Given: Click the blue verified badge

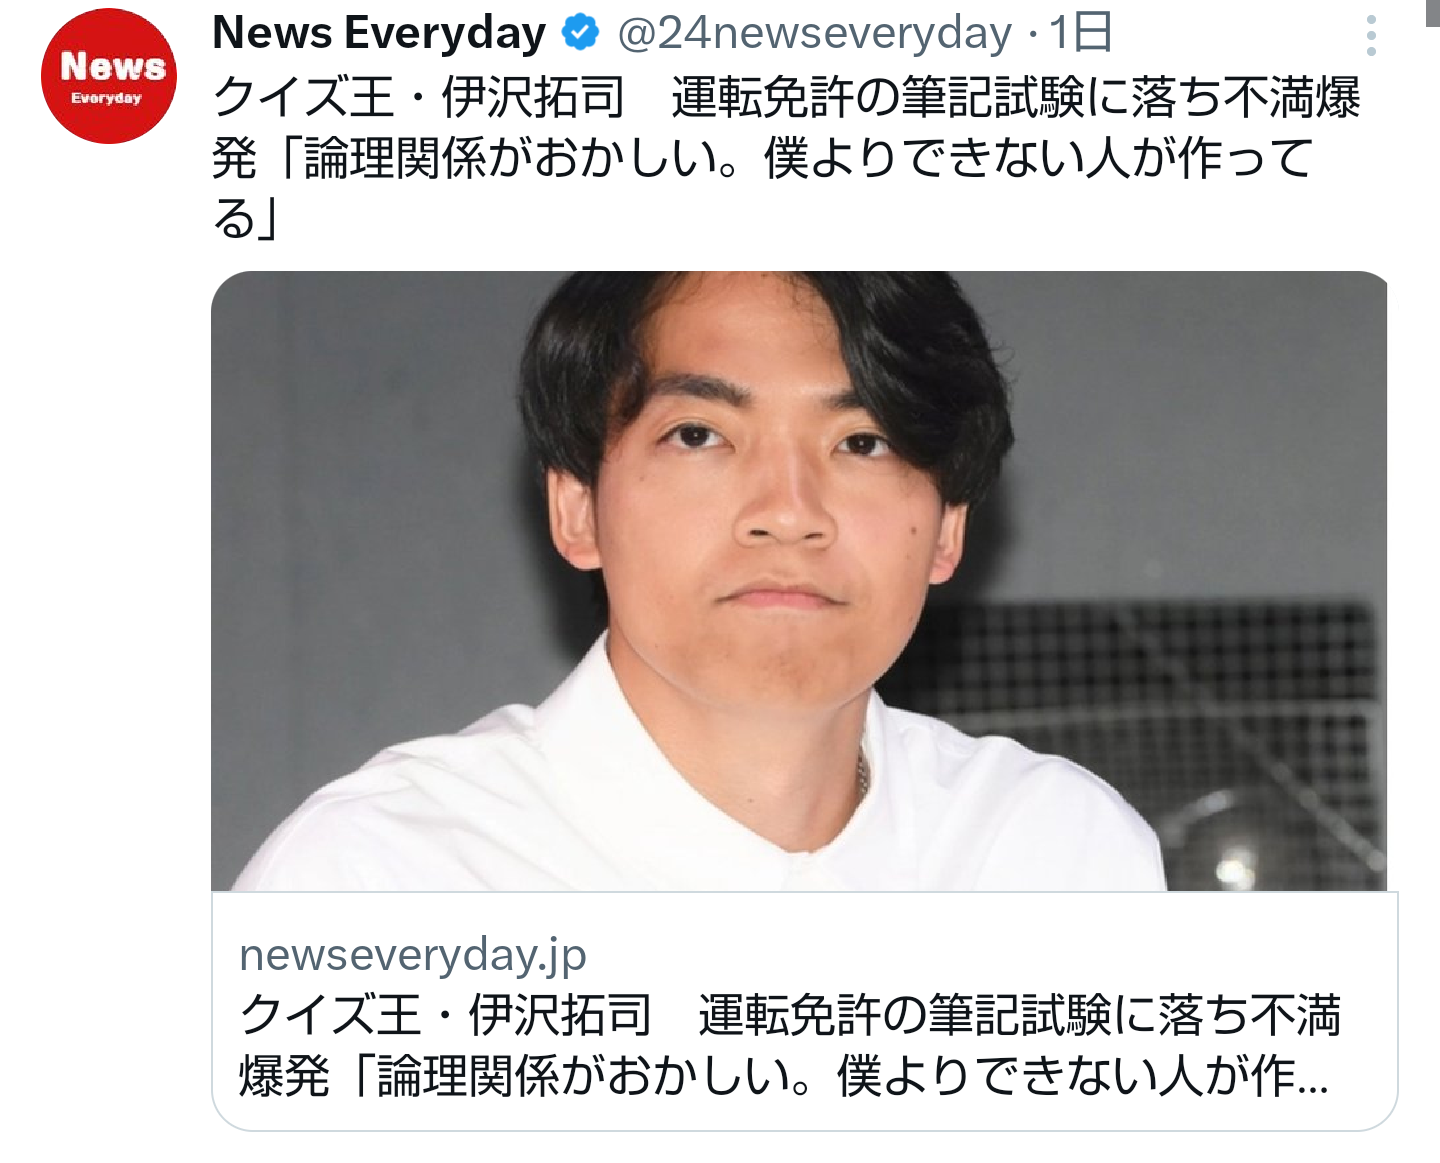Looking at the screenshot, I should 580,33.
